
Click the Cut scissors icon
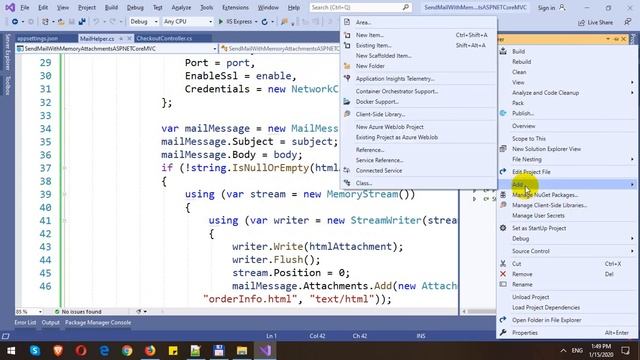coord(503,264)
